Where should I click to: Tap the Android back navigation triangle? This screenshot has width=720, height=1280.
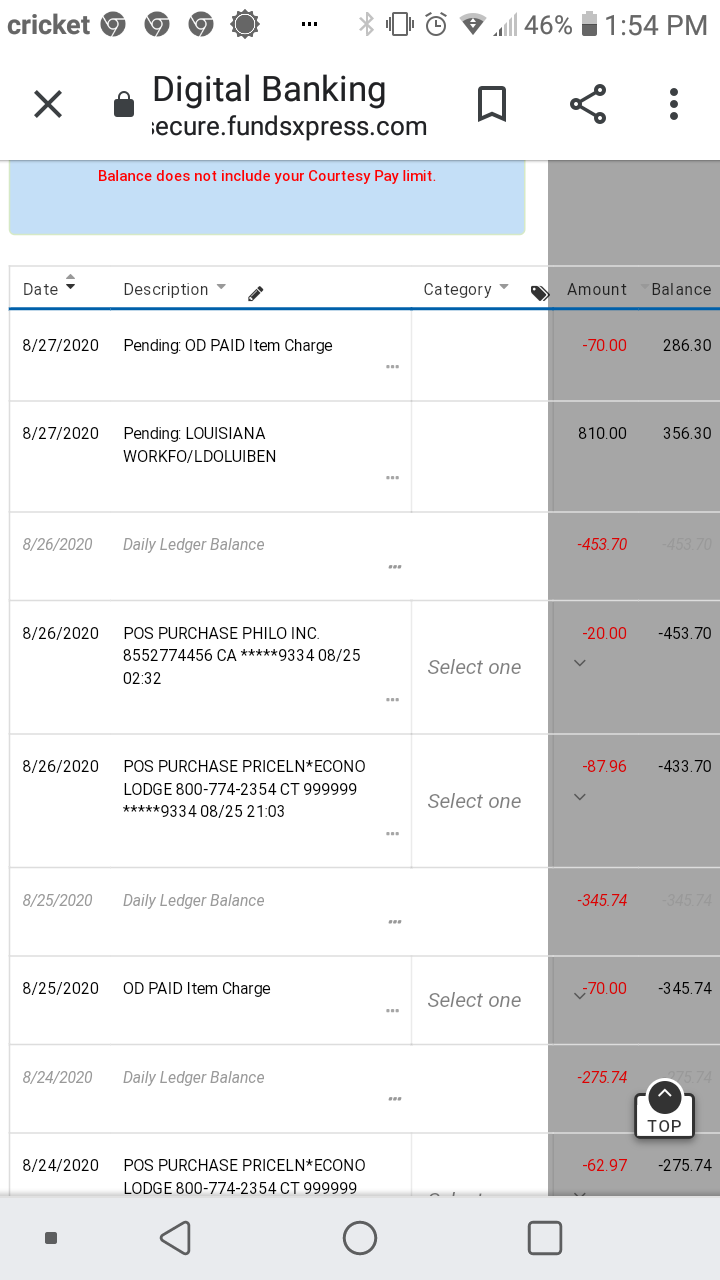176,1238
